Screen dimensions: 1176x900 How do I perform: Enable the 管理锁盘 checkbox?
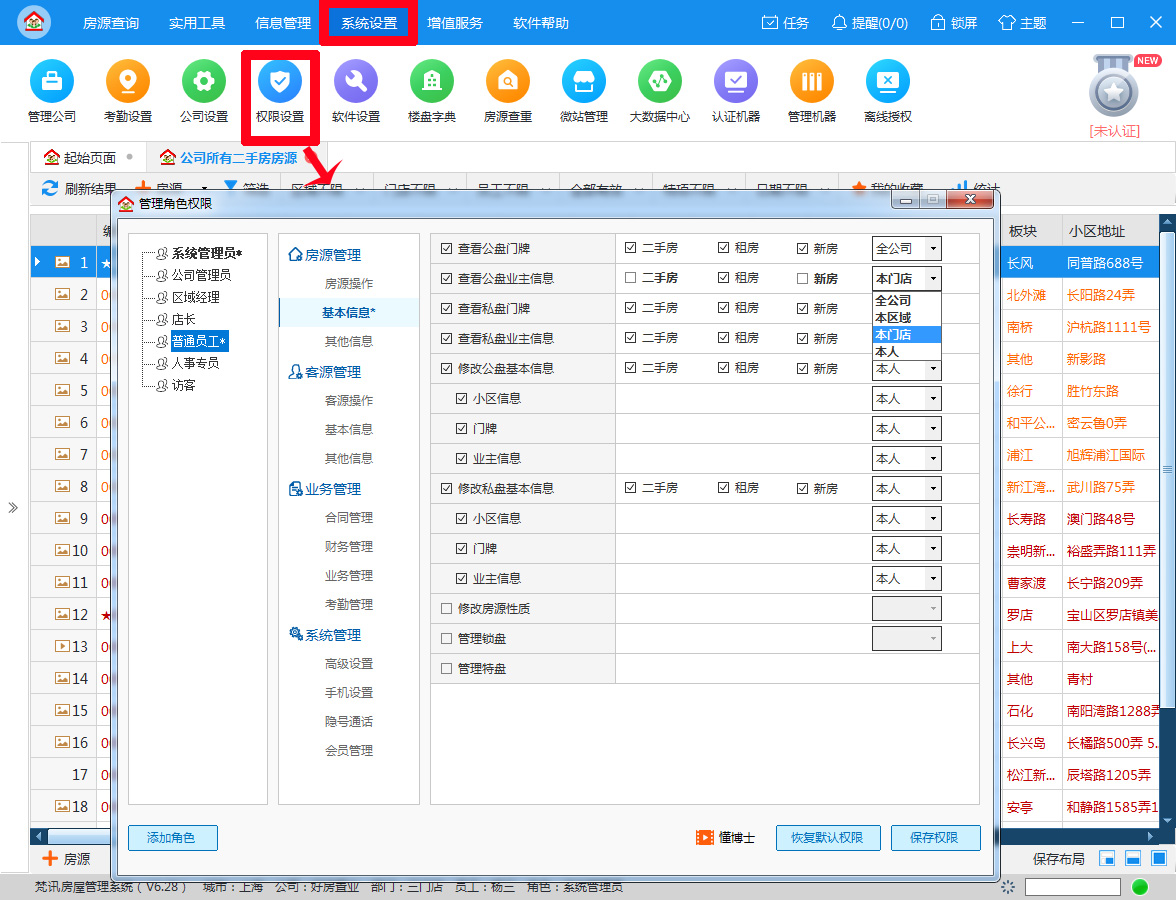click(x=446, y=638)
